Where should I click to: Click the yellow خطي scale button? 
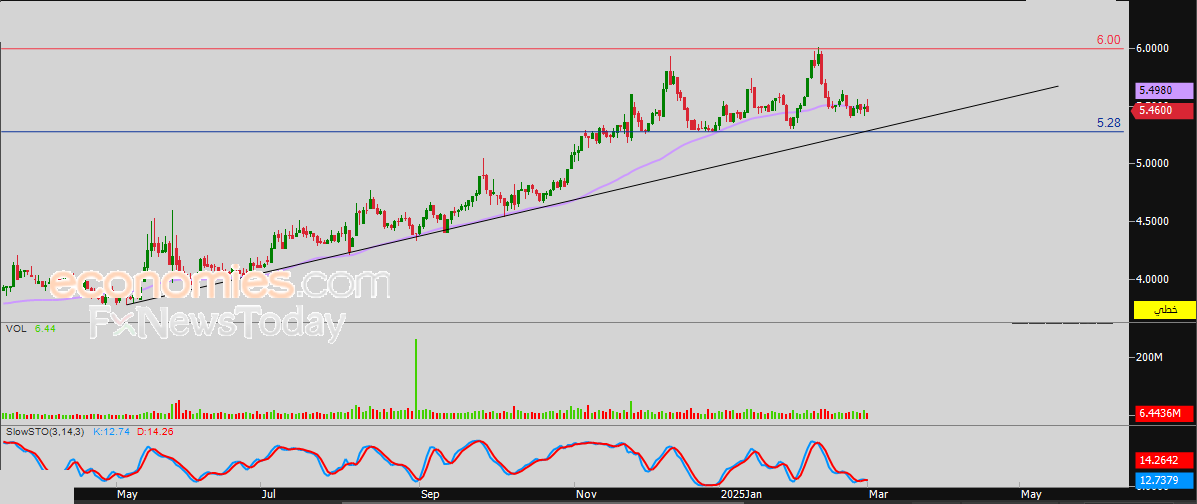tap(1165, 311)
